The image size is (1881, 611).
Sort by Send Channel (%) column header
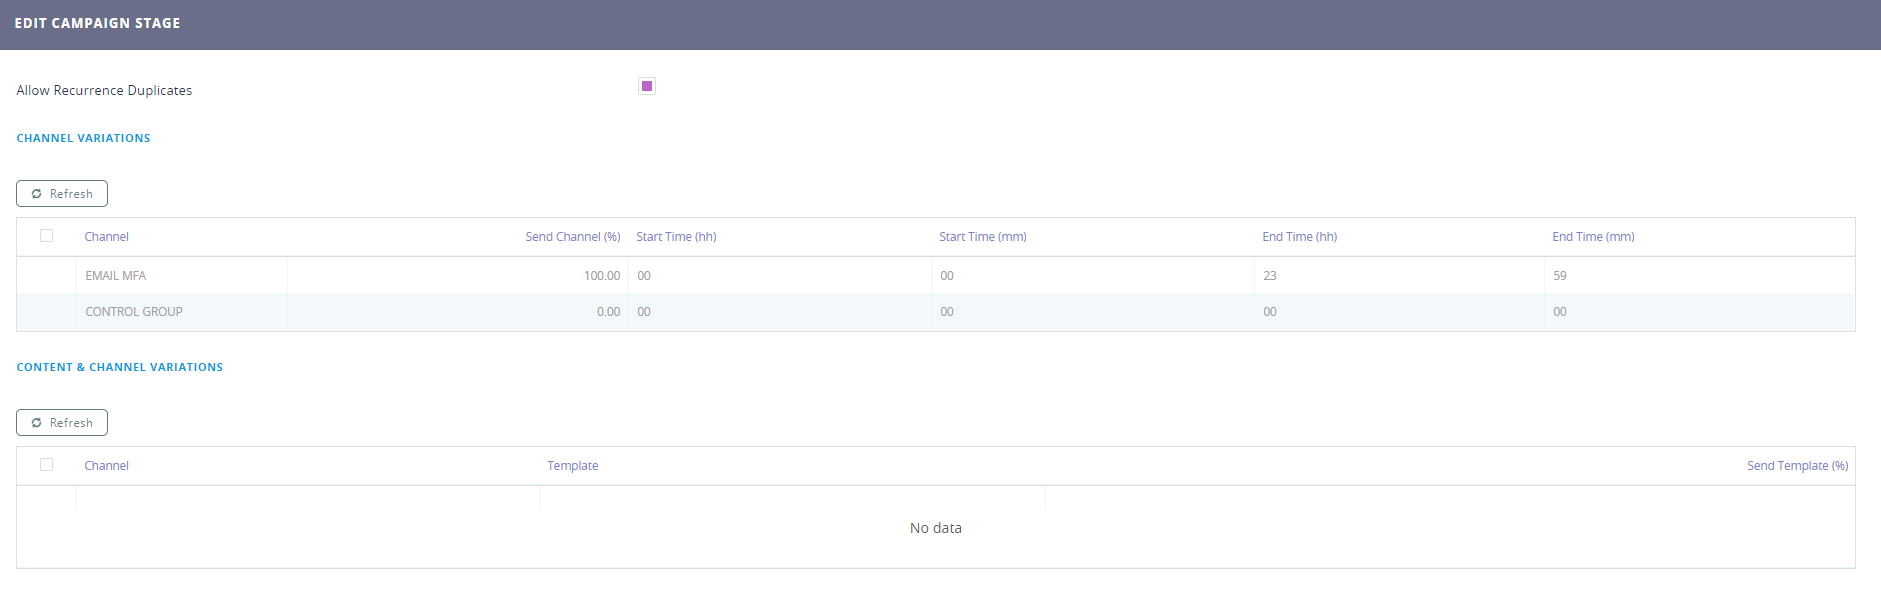pyautogui.click(x=572, y=237)
